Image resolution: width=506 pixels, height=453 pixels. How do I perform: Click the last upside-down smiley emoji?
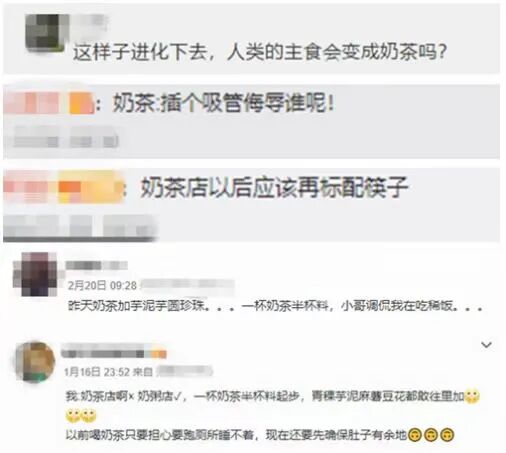tap(447, 435)
